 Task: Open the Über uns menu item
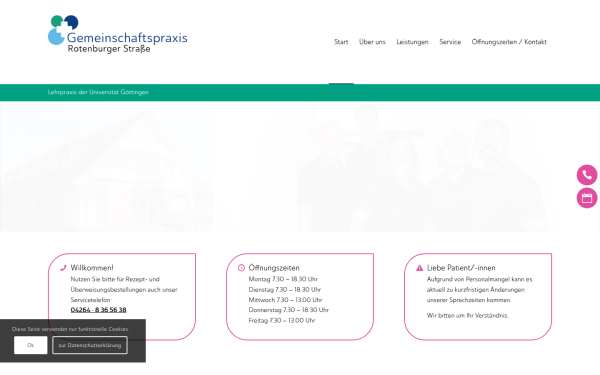pos(372,42)
